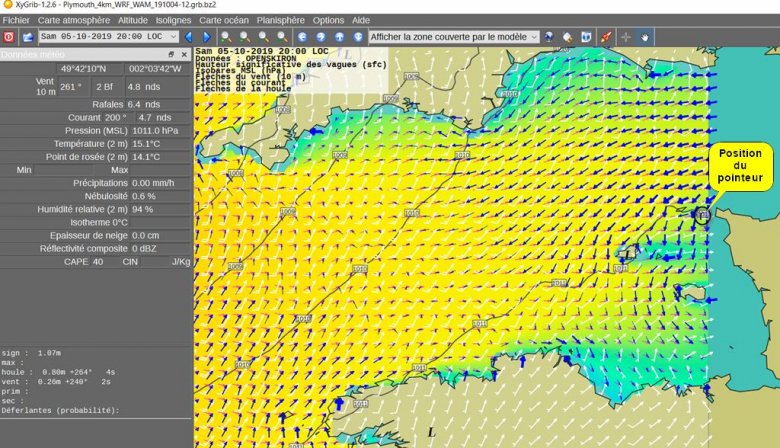Open the Options menu
The width and height of the screenshot is (780, 448).
(328, 20)
